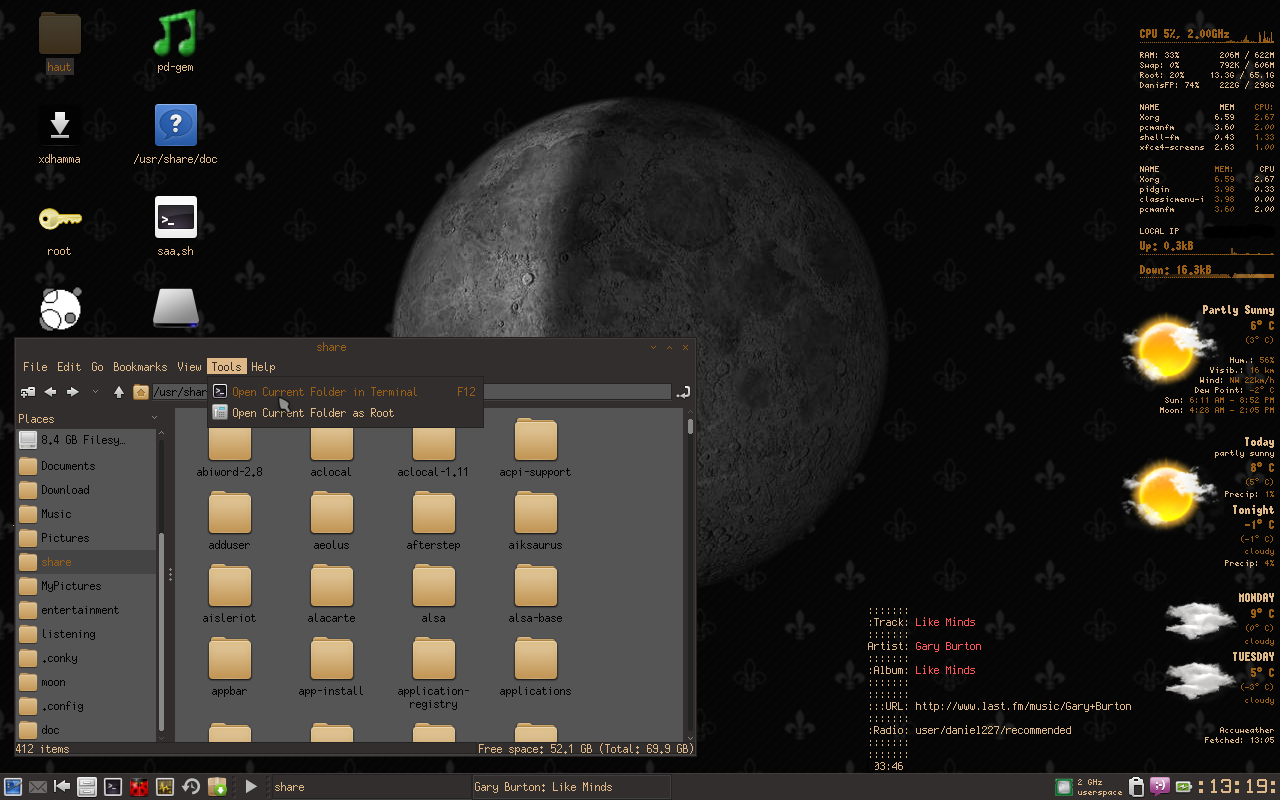Open the File menu in the share window
The image size is (1280, 800).
[35, 367]
